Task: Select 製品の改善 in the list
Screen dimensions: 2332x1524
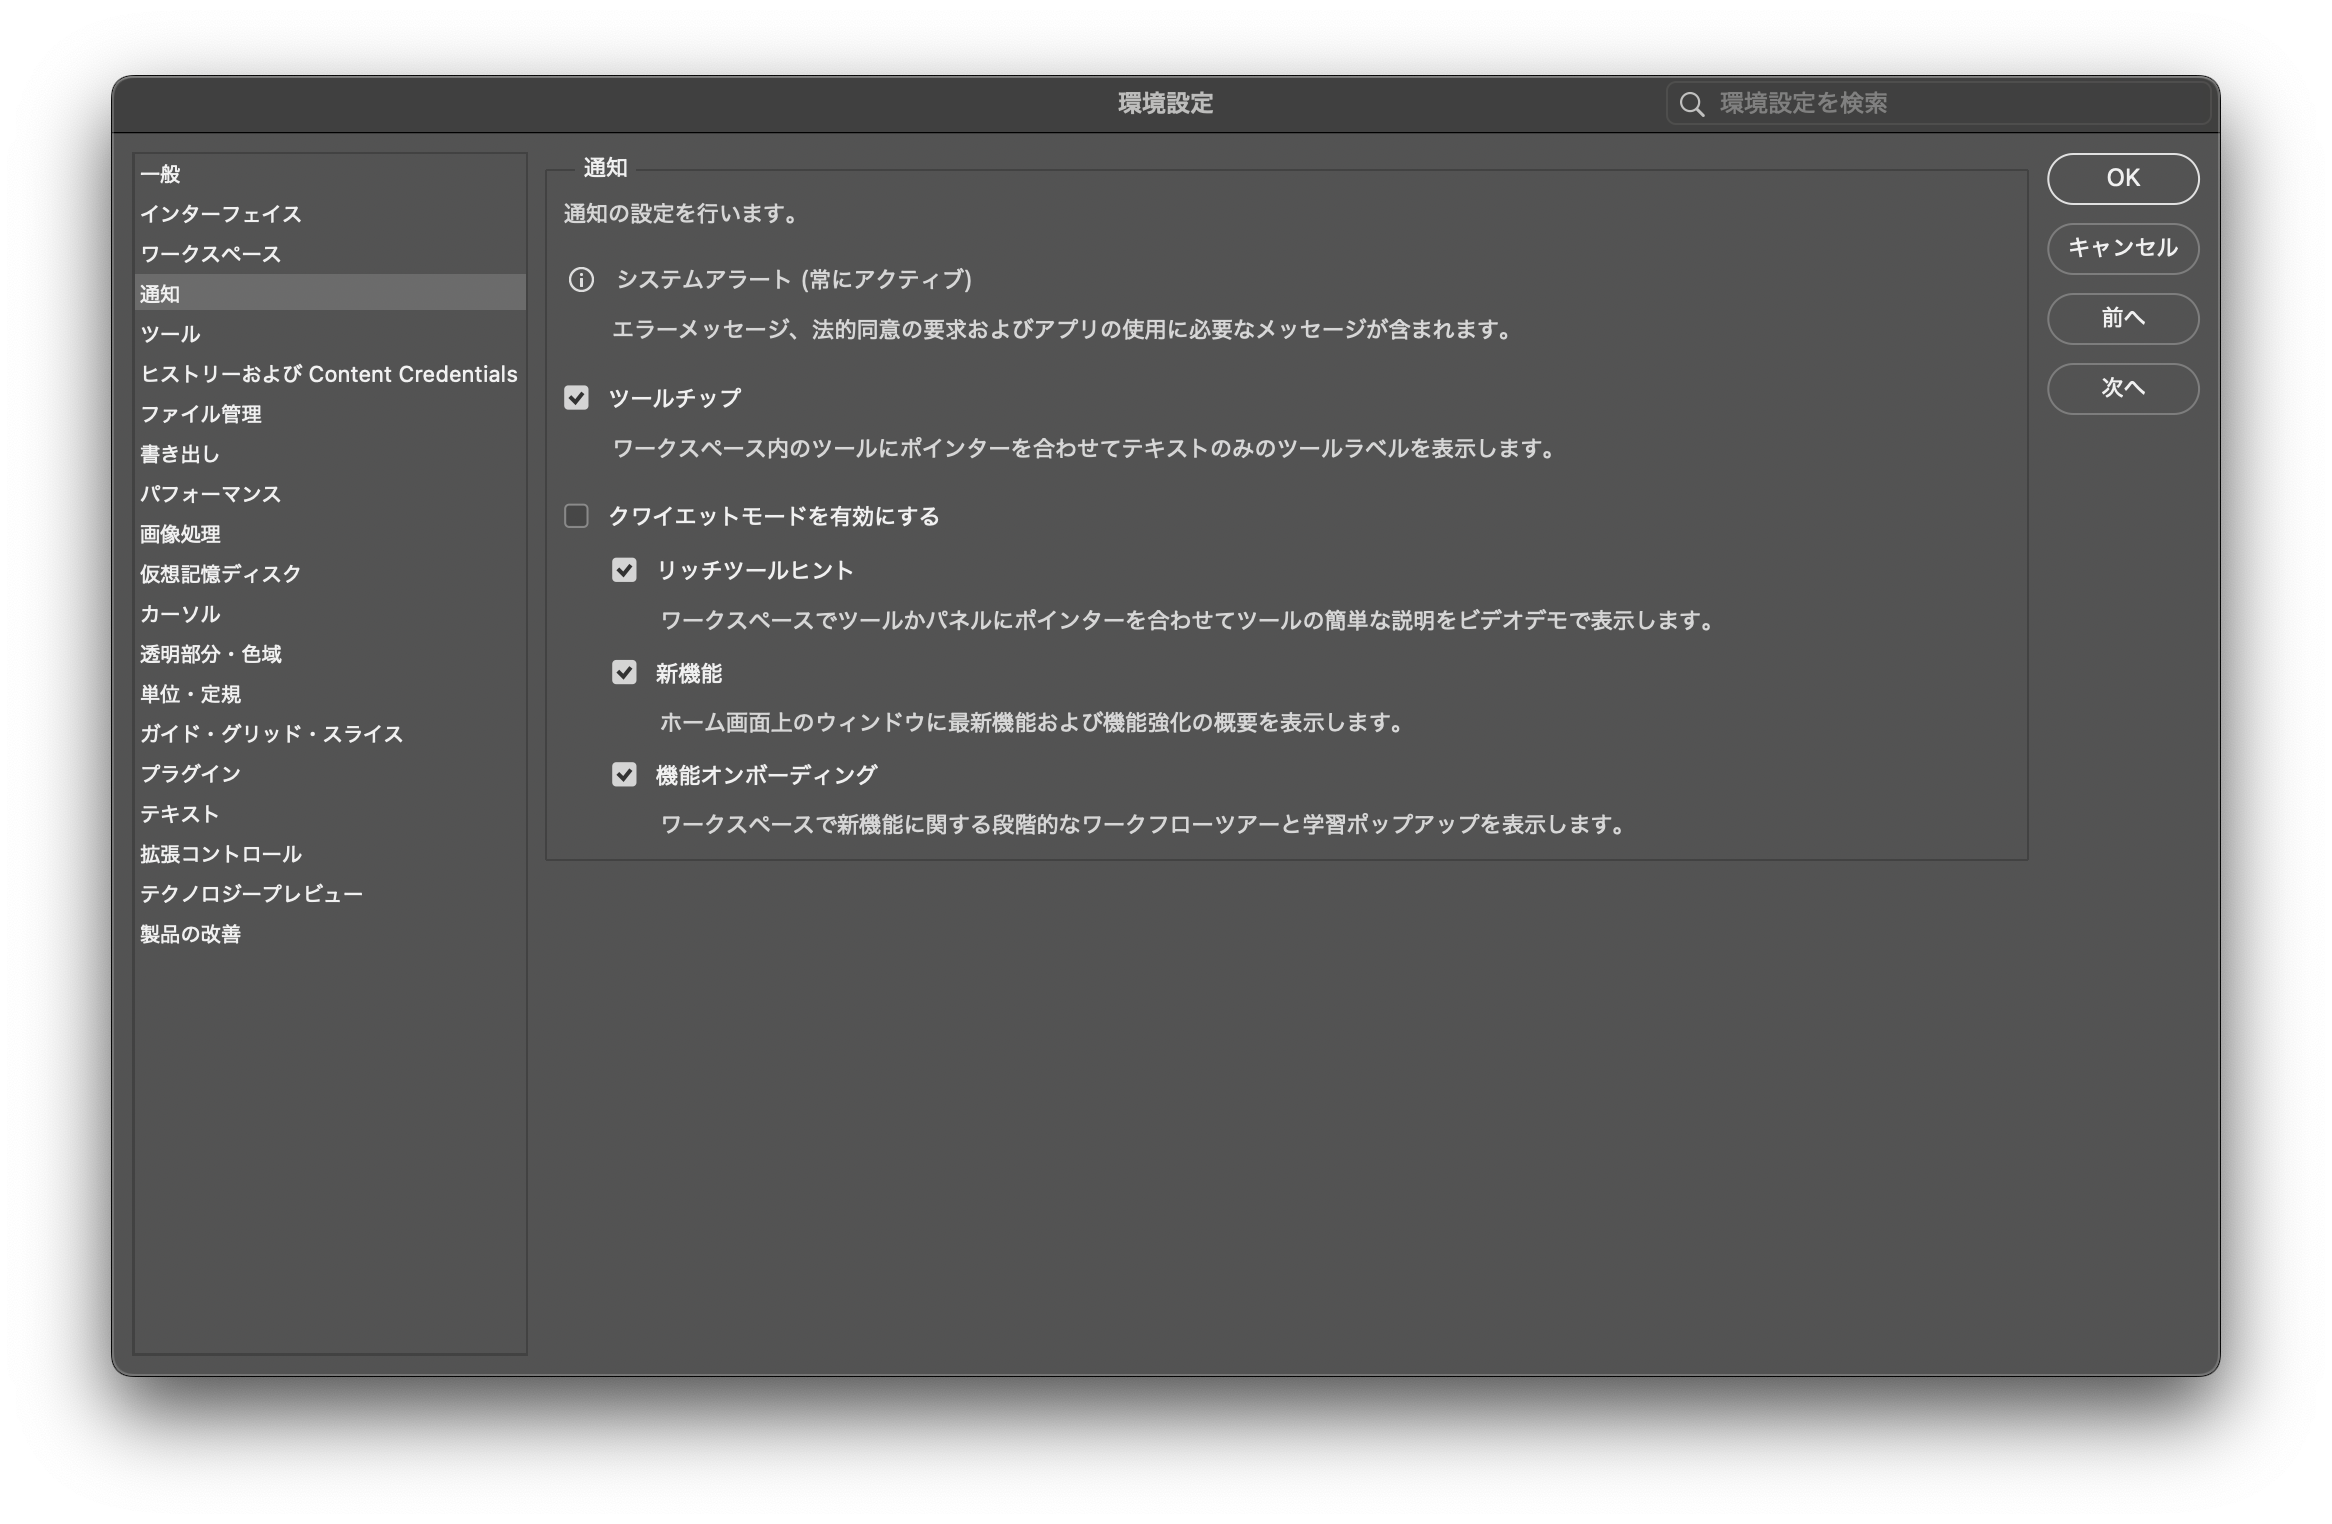Action: [x=190, y=934]
